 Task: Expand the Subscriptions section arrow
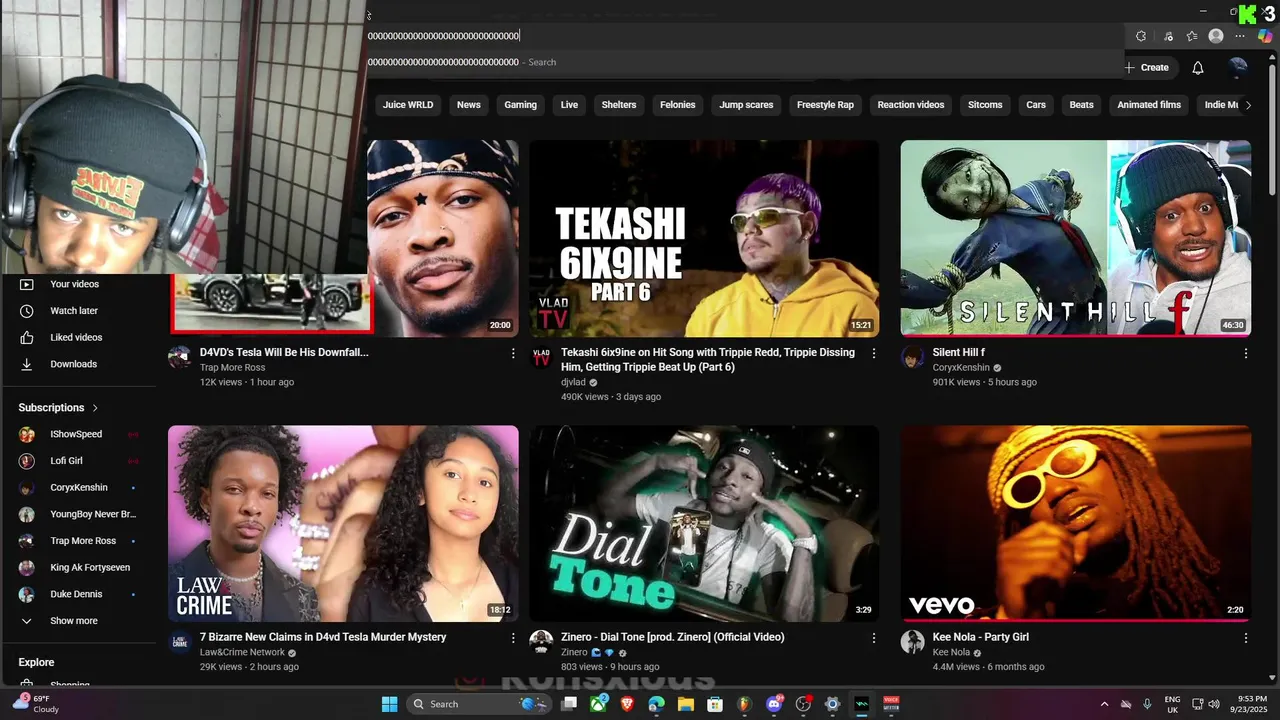point(95,408)
